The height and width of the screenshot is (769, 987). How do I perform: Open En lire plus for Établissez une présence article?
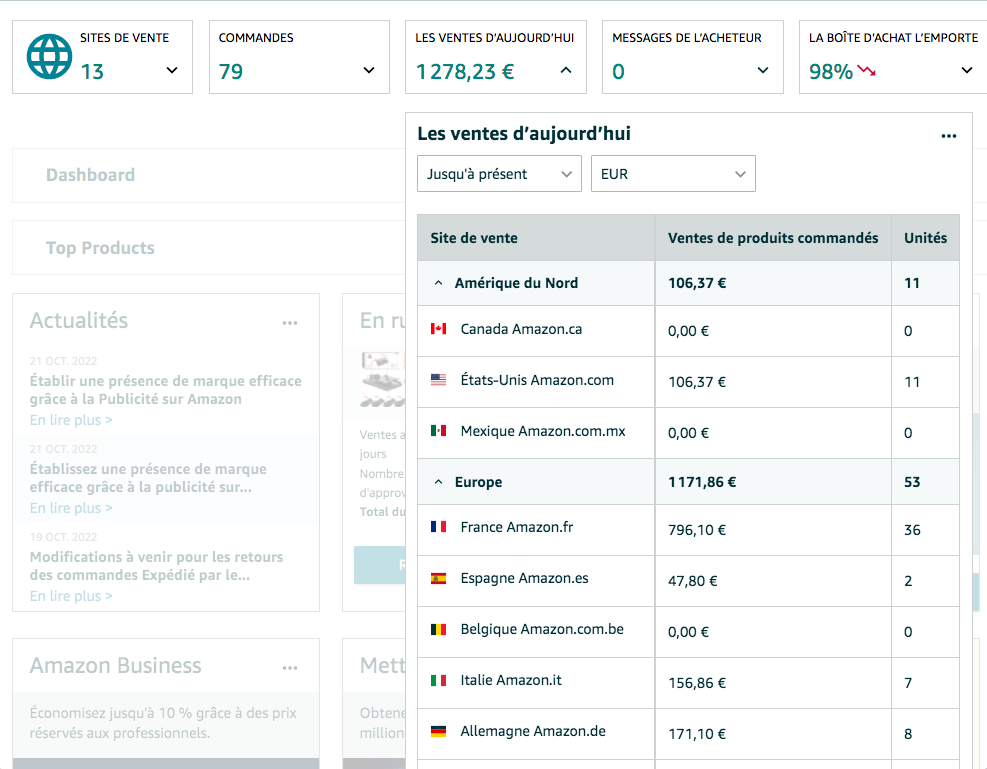tap(71, 508)
